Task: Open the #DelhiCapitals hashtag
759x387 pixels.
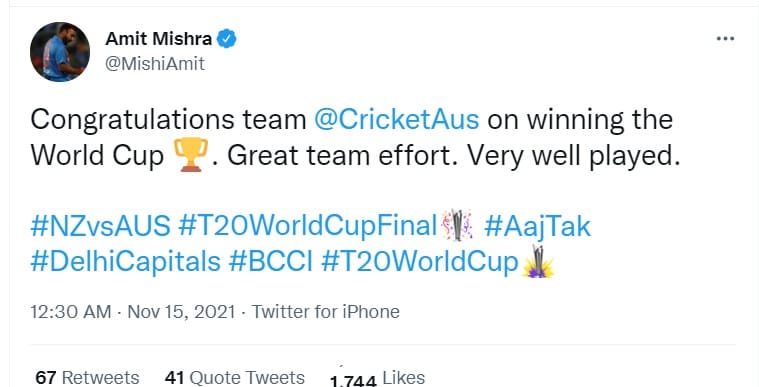Action: click(125, 262)
